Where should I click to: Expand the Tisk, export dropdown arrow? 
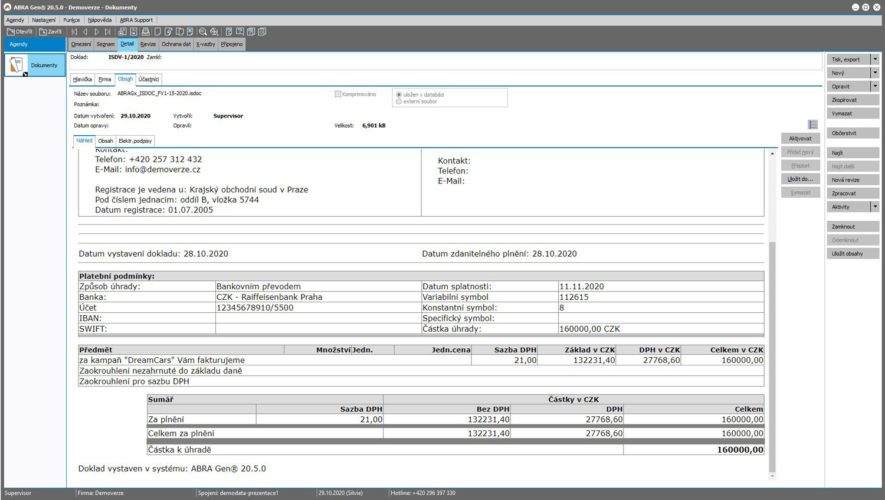click(x=875, y=59)
